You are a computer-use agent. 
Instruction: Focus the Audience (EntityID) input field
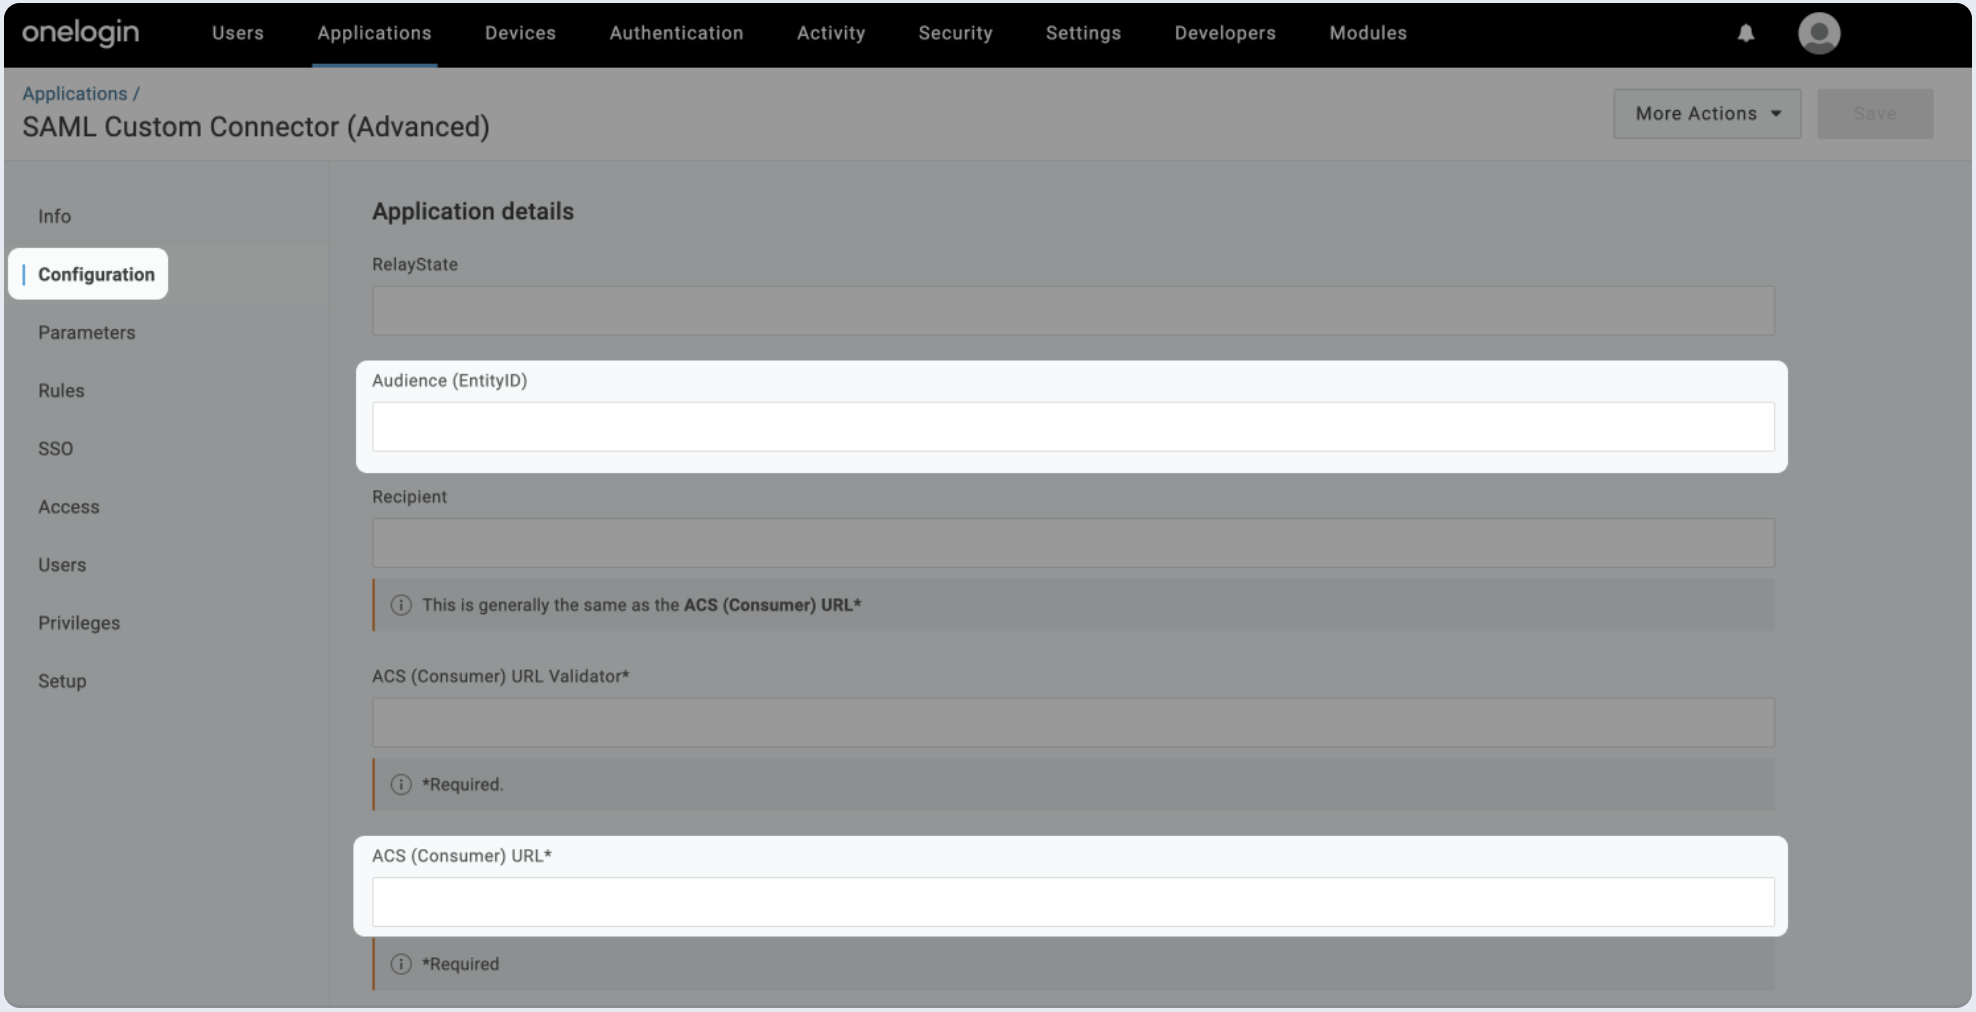(1072, 427)
